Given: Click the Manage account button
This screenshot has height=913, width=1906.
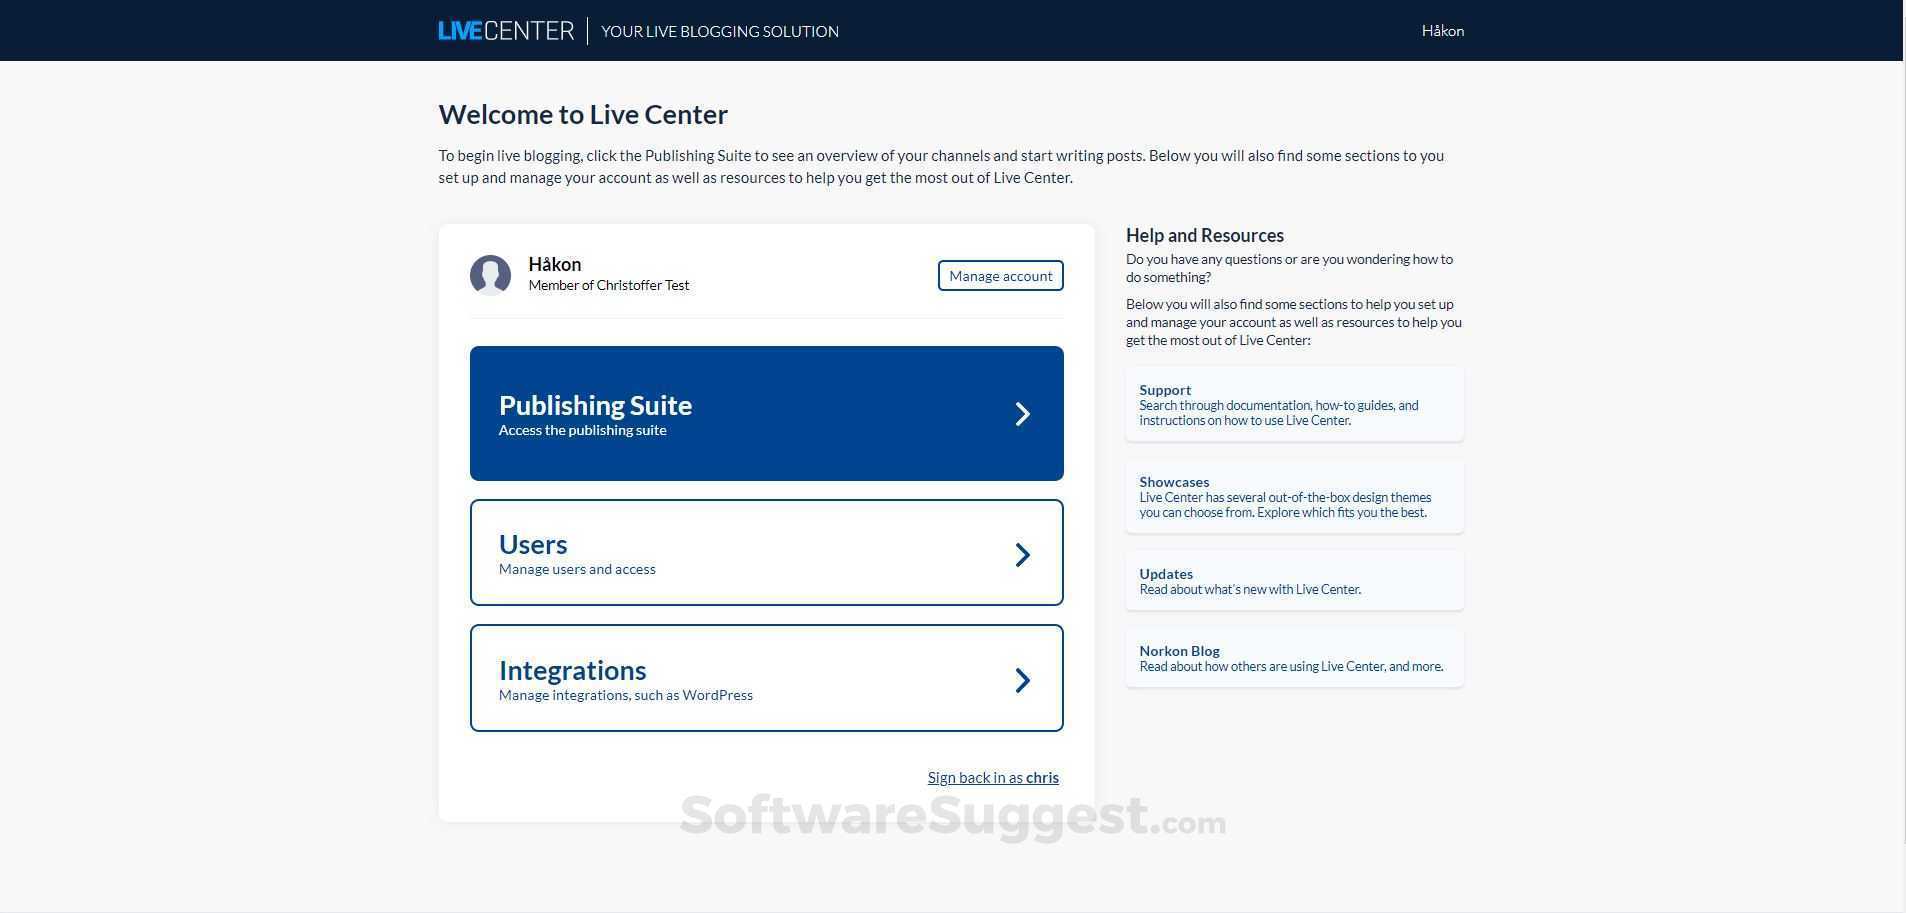Looking at the screenshot, I should (x=999, y=275).
